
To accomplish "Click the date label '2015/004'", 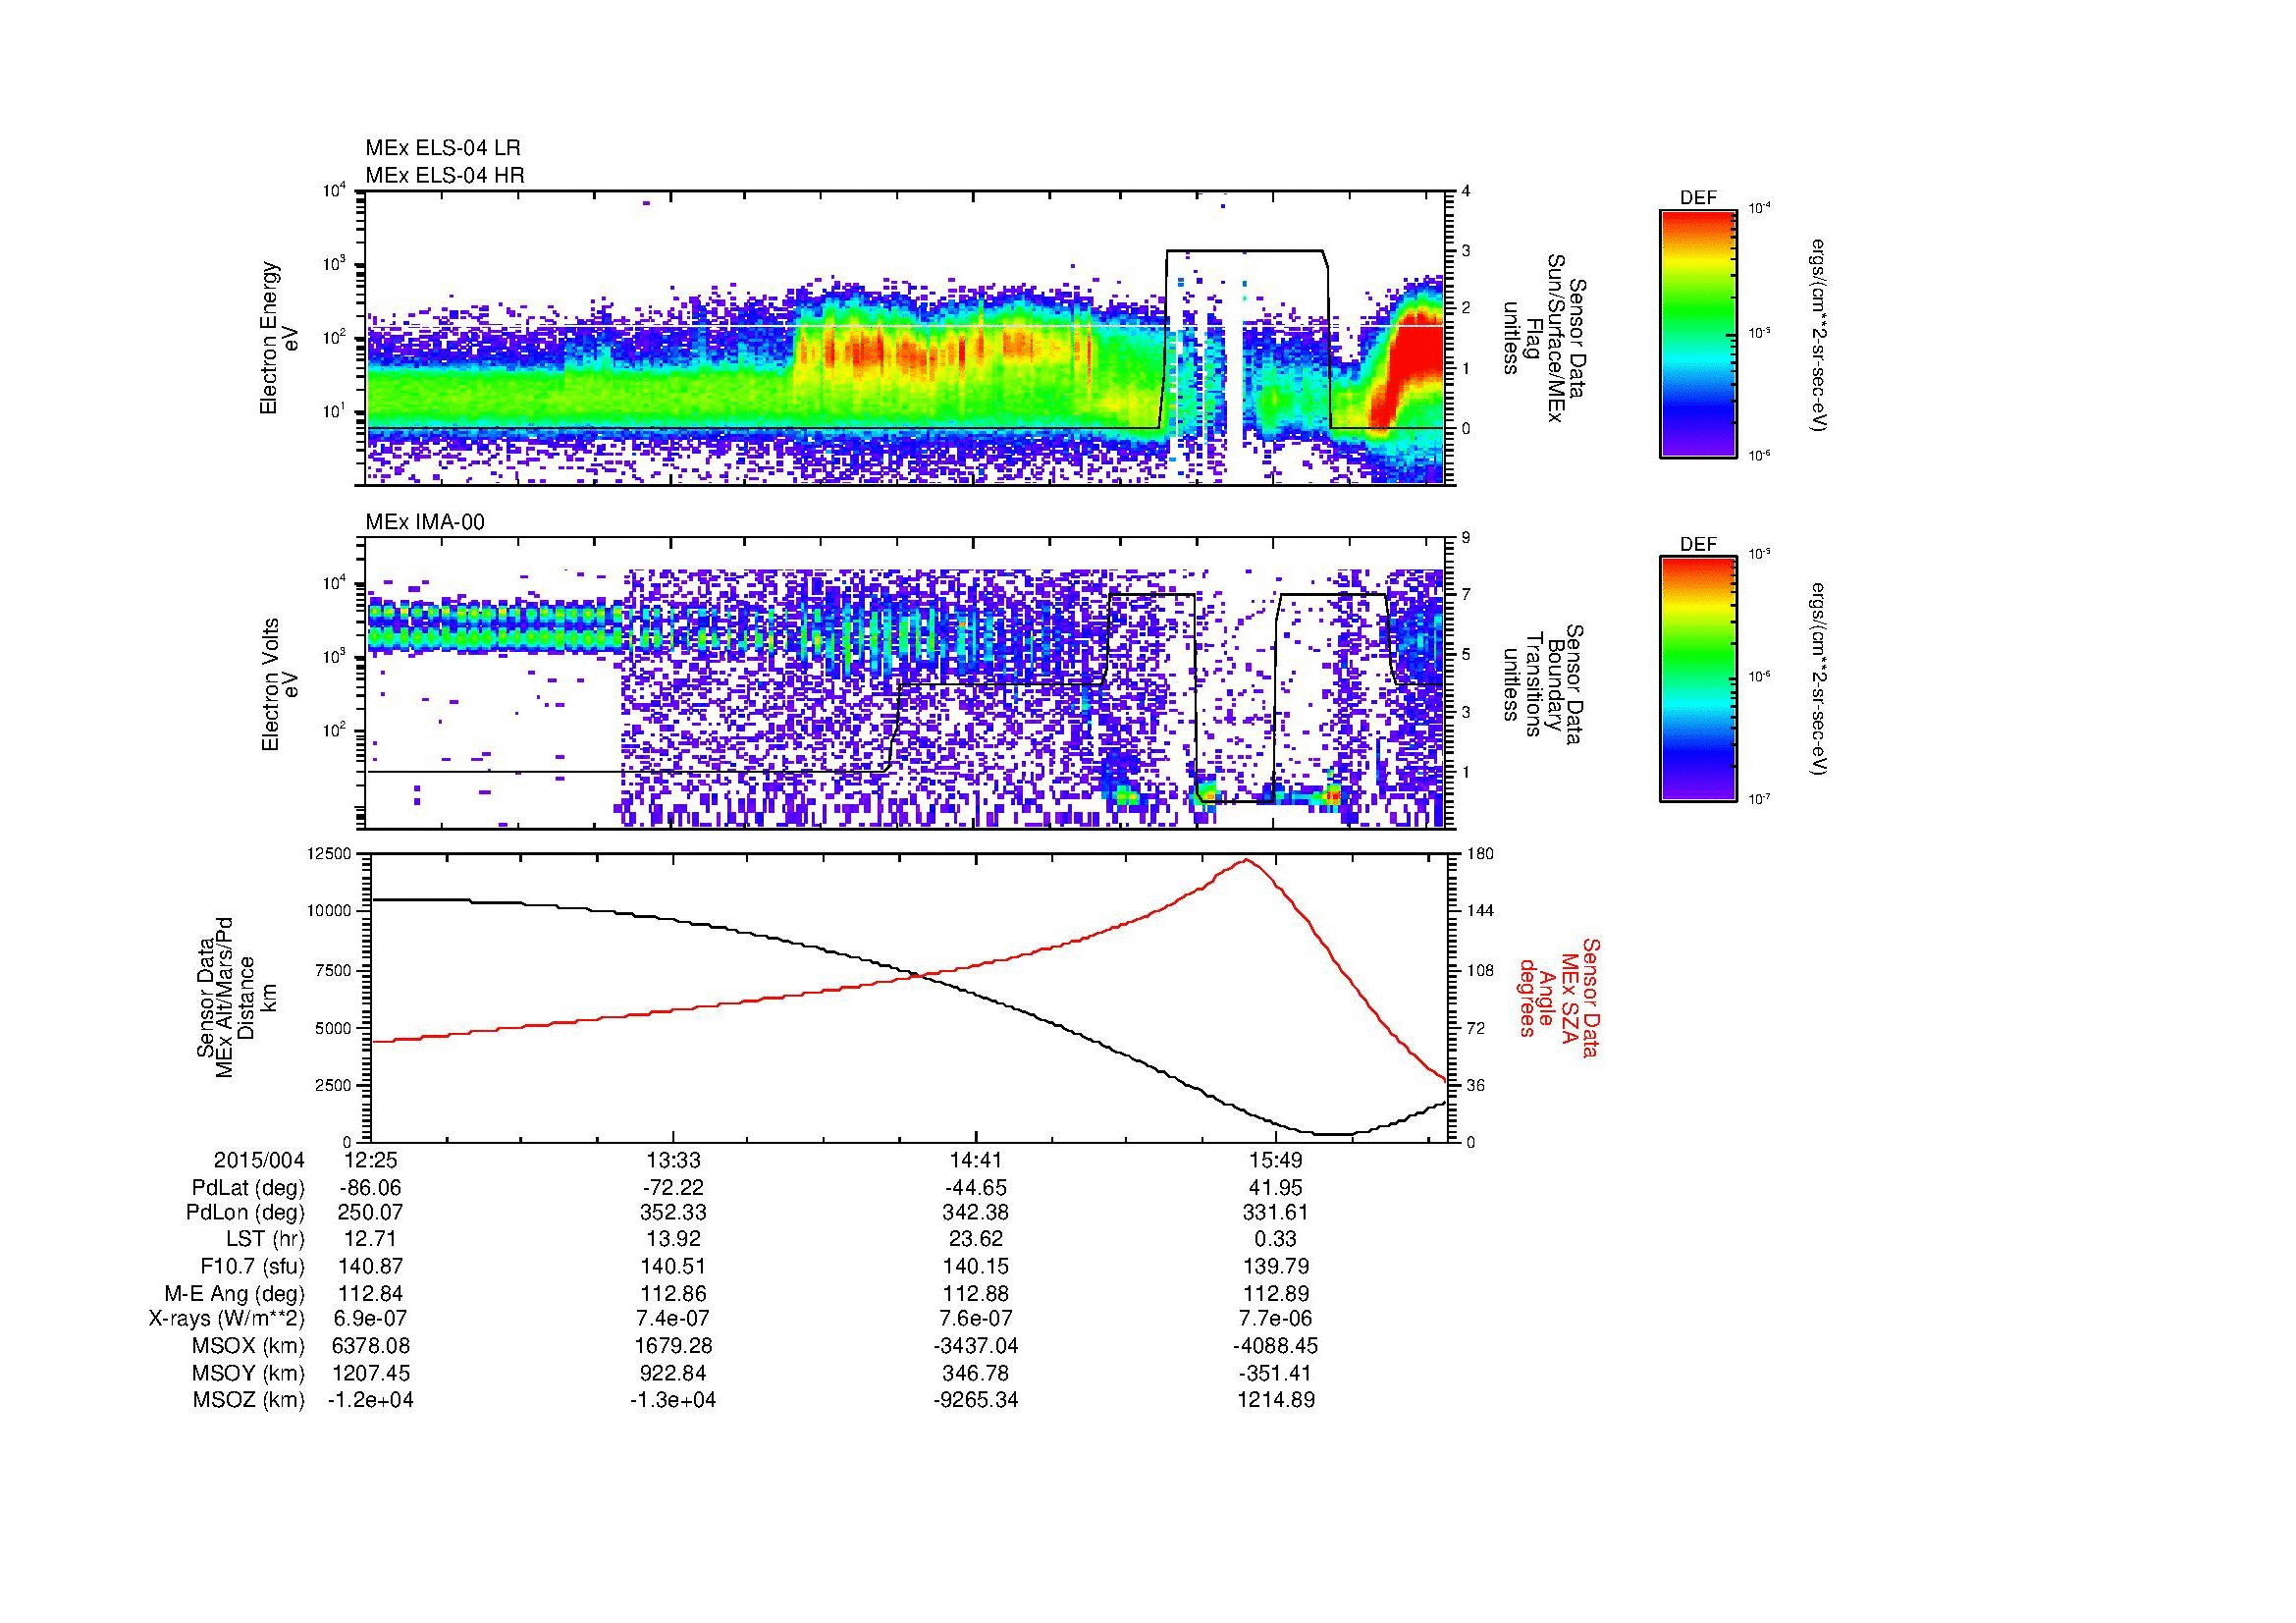I will [x=259, y=1161].
